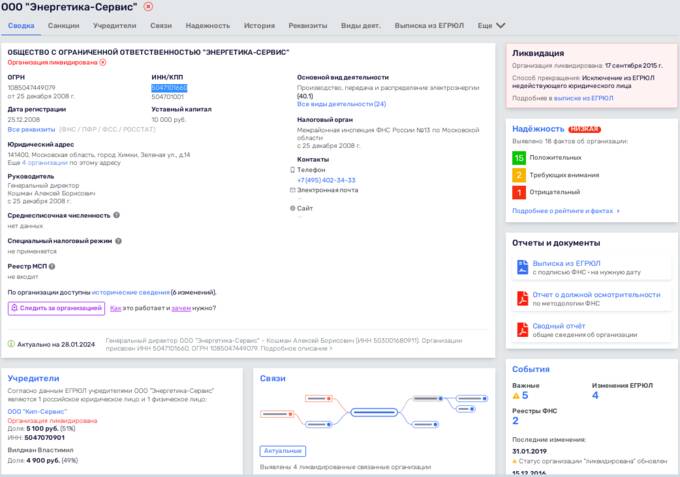
Task: Open the Учредители section heading link
Action: point(33,378)
